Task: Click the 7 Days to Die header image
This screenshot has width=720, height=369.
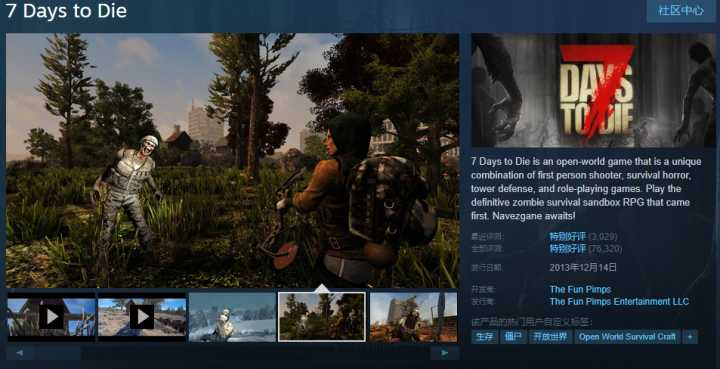Action: click(x=593, y=90)
